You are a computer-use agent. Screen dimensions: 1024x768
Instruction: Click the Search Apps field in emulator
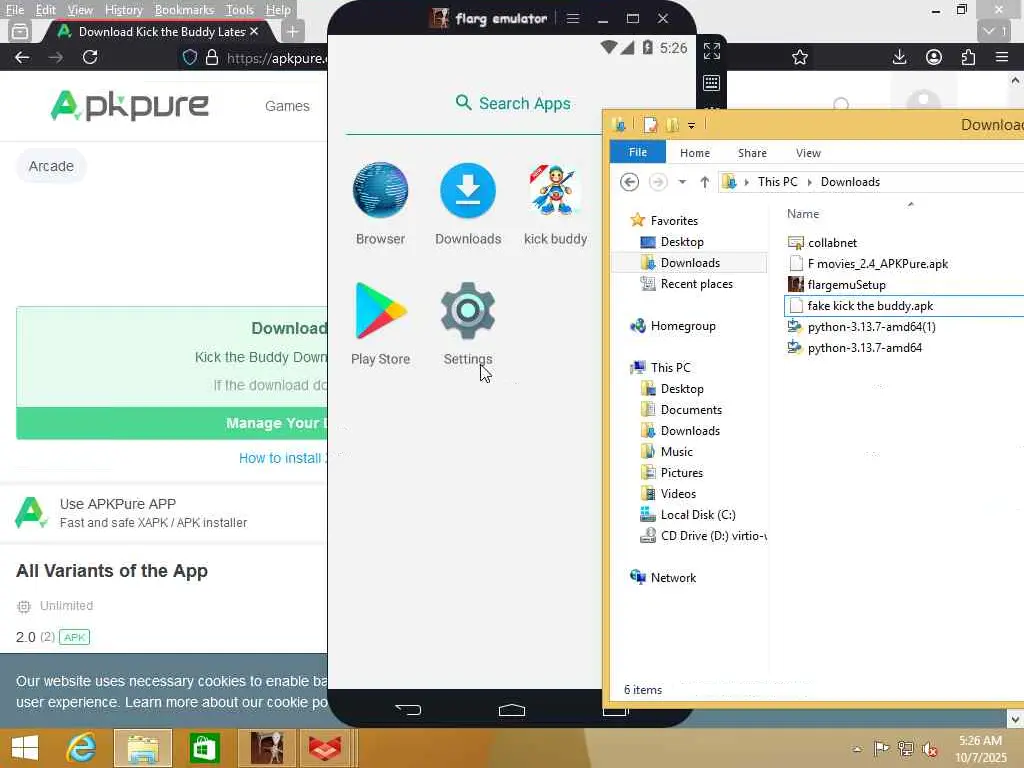coord(513,103)
